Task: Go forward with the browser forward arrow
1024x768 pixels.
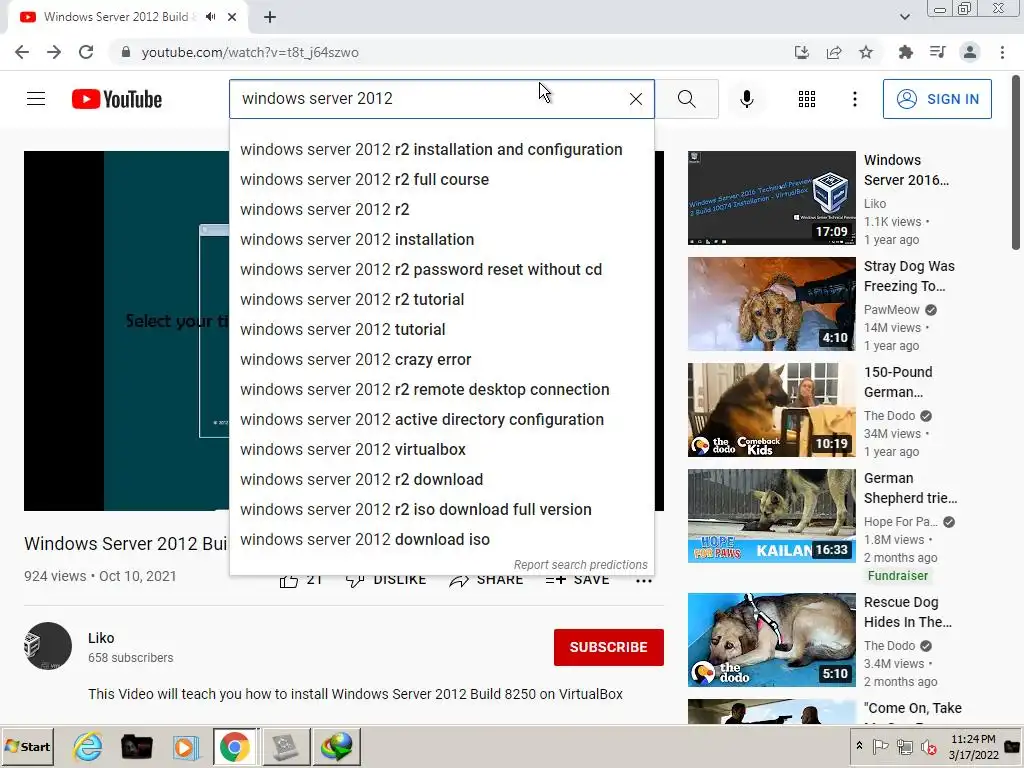Action: tap(54, 52)
